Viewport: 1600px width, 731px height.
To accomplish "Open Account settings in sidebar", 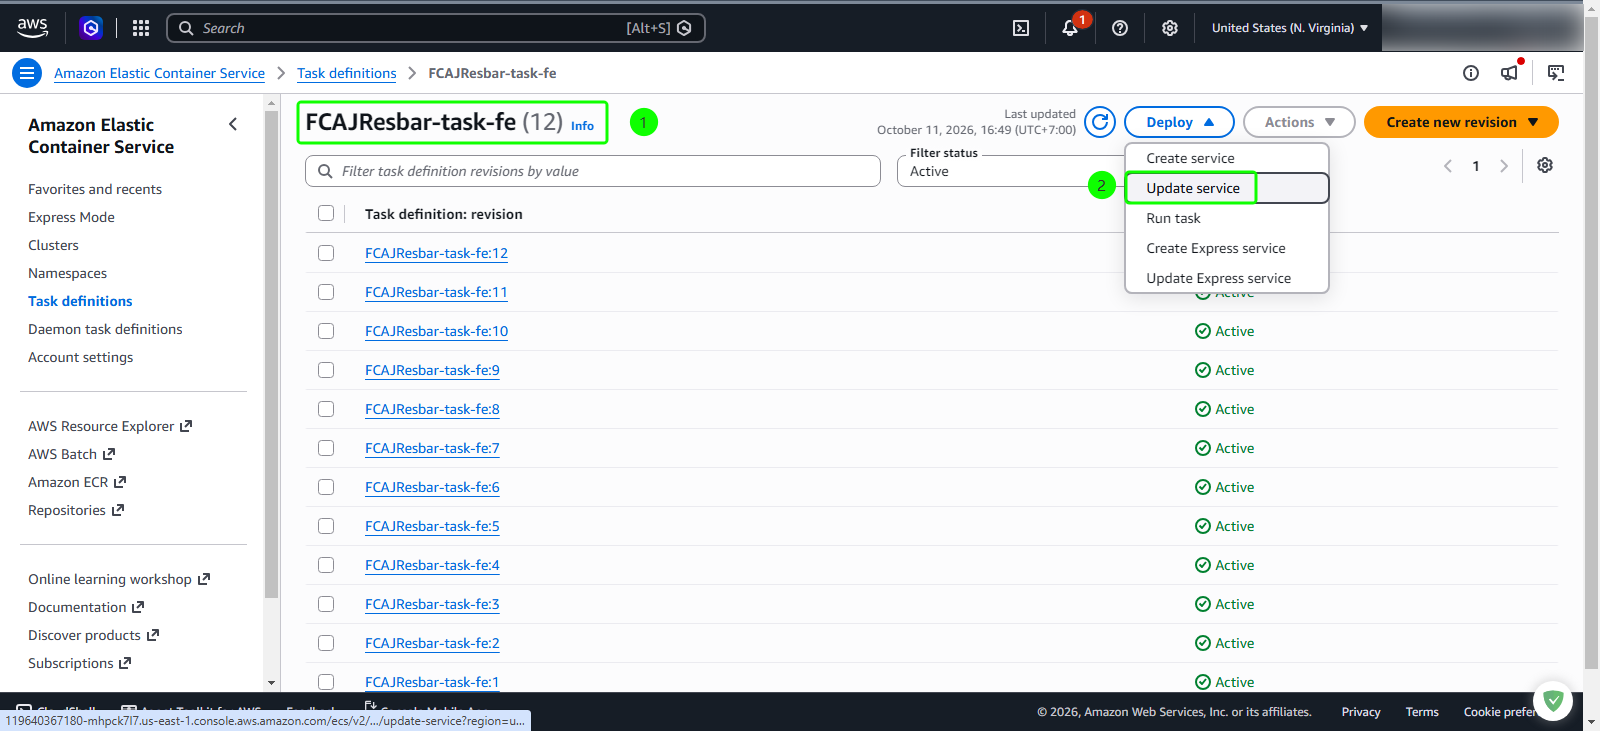I will [80, 357].
